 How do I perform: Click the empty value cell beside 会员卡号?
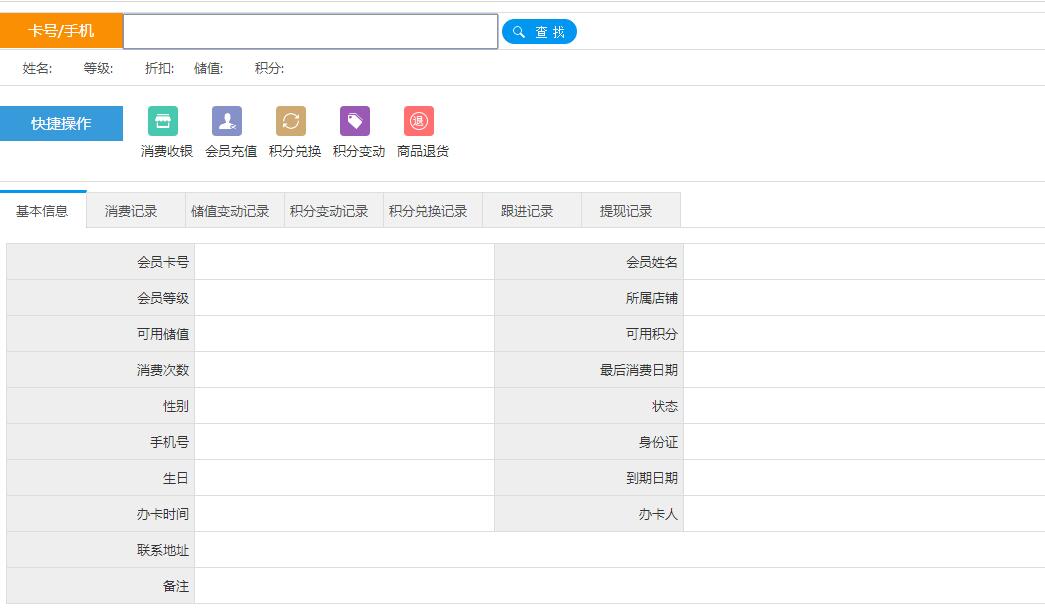pyautogui.click(x=344, y=262)
